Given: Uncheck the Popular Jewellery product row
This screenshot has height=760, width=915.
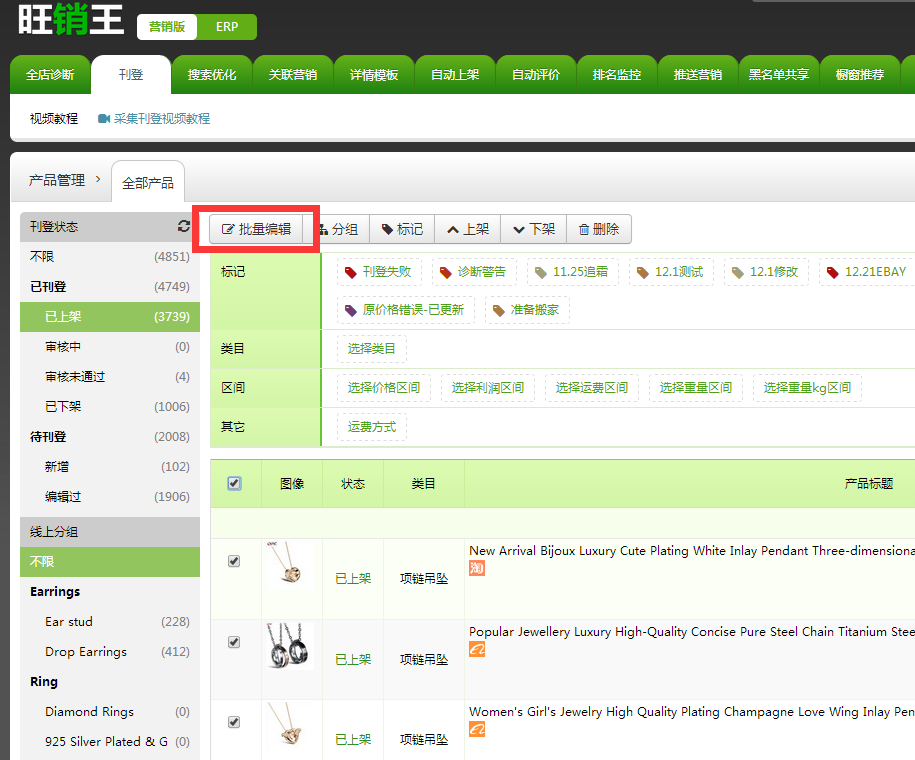Looking at the screenshot, I should click(x=234, y=642).
